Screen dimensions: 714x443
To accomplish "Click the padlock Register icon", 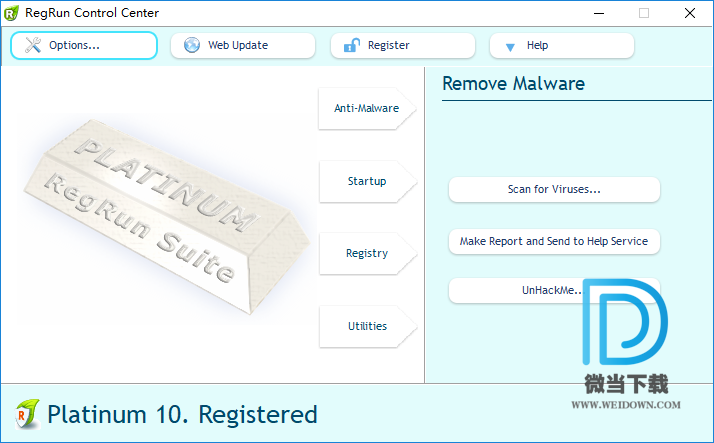I will 352,45.
